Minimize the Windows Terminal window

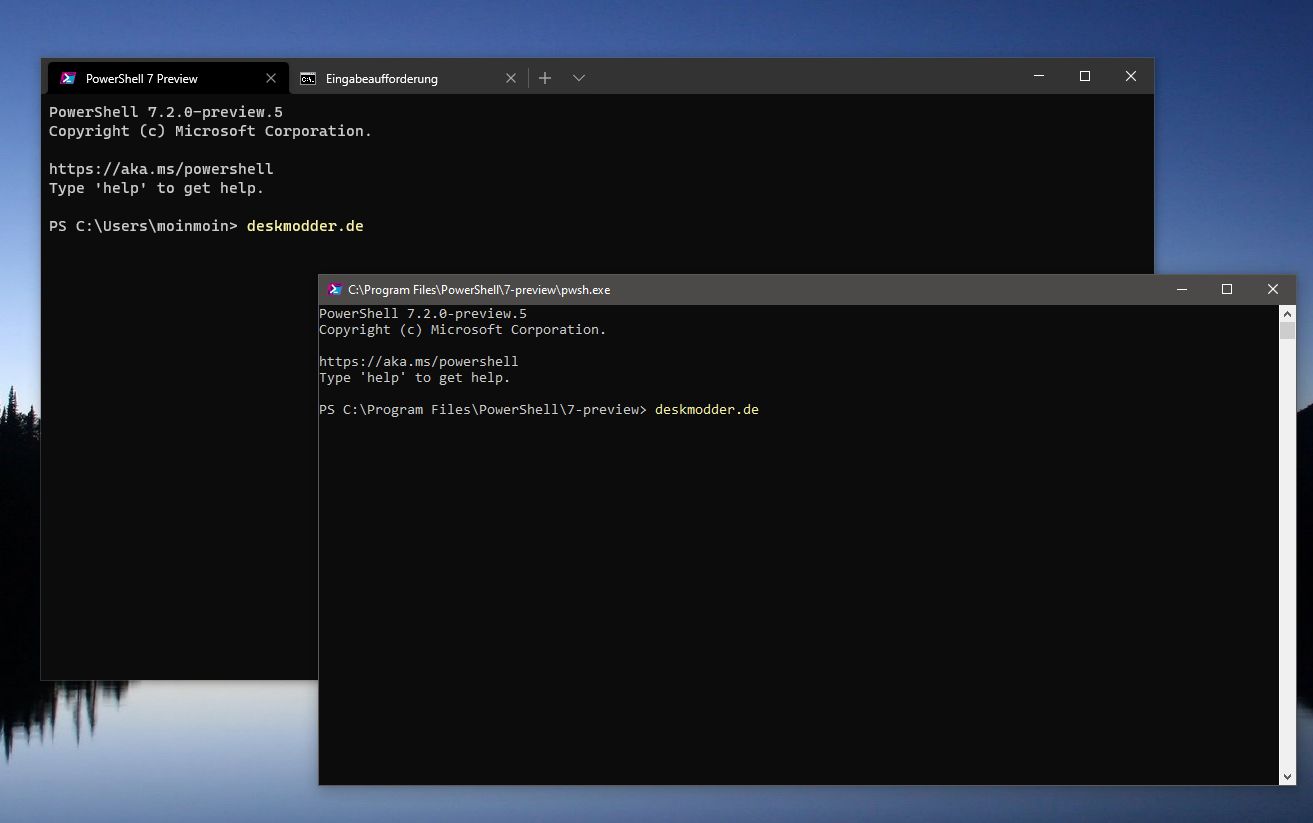1039,76
